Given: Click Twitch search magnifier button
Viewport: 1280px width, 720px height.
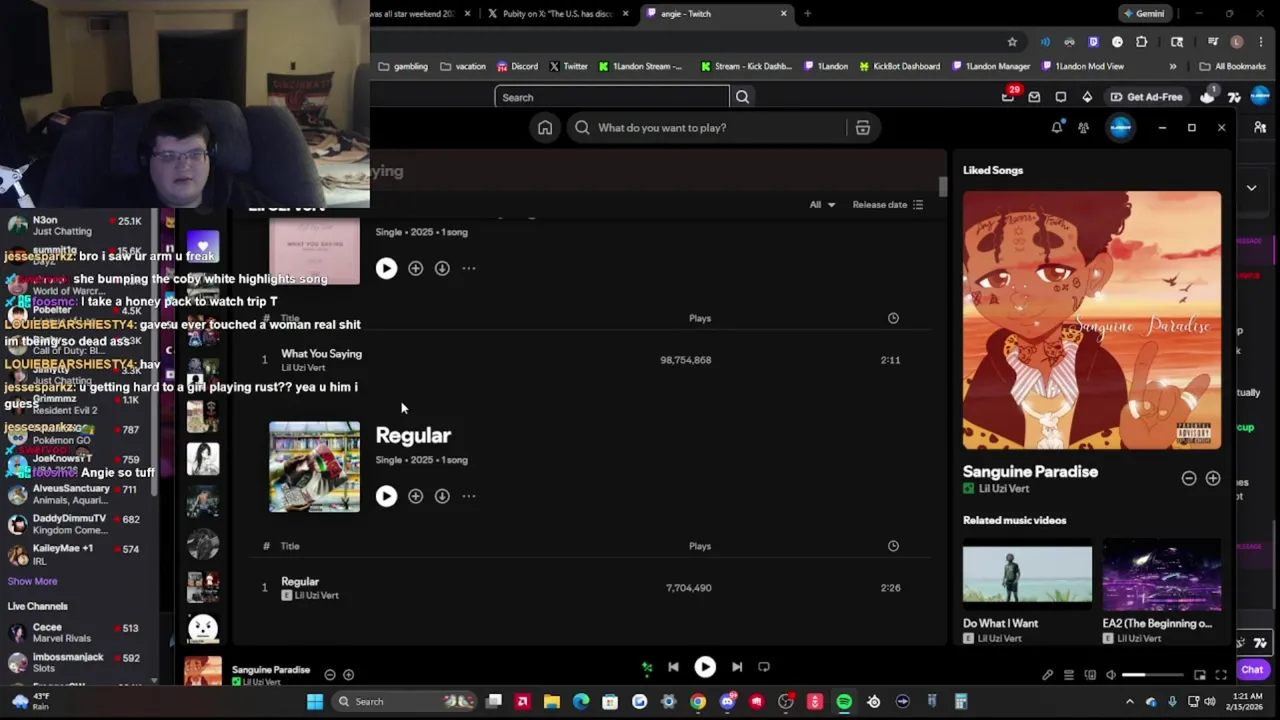Looking at the screenshot, I should pyautogui.click(x=742, y=97).
